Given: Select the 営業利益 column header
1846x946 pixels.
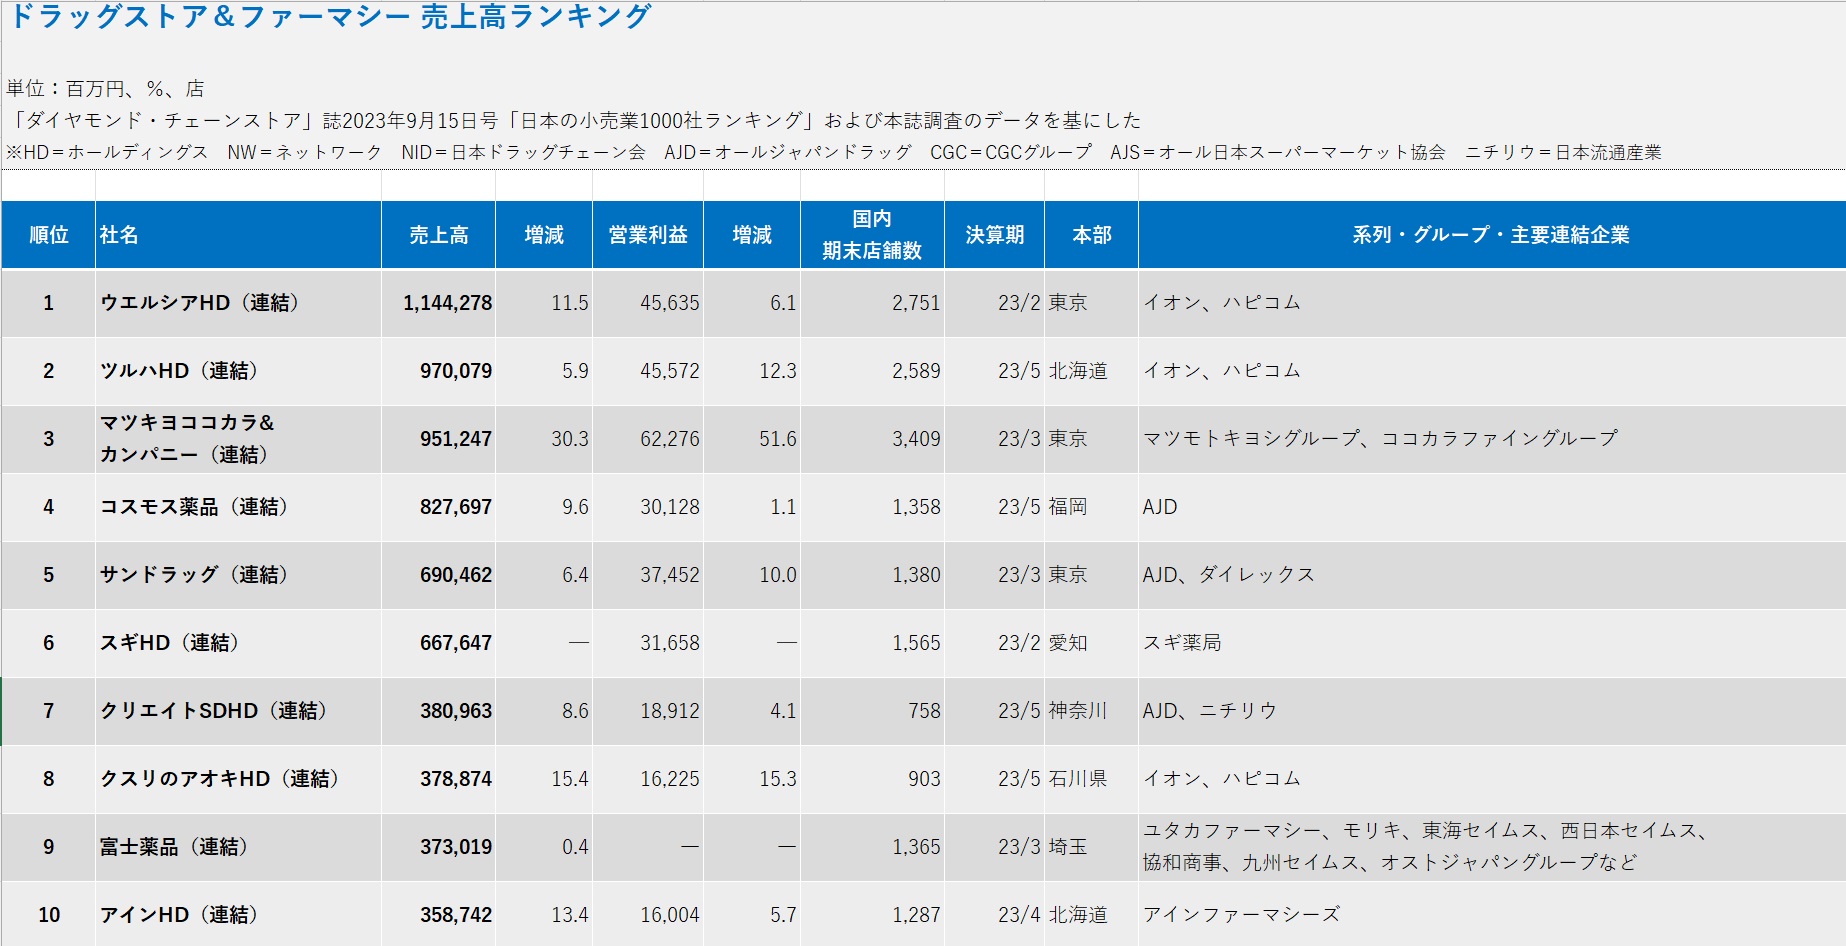Looking at the screenshot, I should pos(648,235).
